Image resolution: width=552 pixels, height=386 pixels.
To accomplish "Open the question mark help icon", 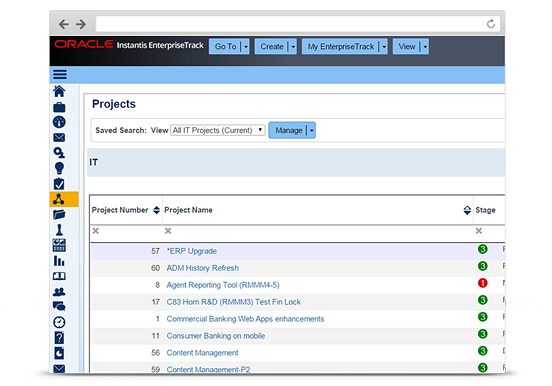I will (x=59, y=338).
